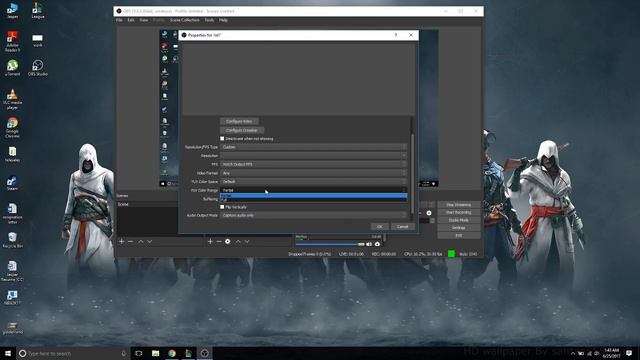Move scene down with the Scenes down arrow
The width and height of the screenshot is (640, 360).
click(x=150, y=242)
